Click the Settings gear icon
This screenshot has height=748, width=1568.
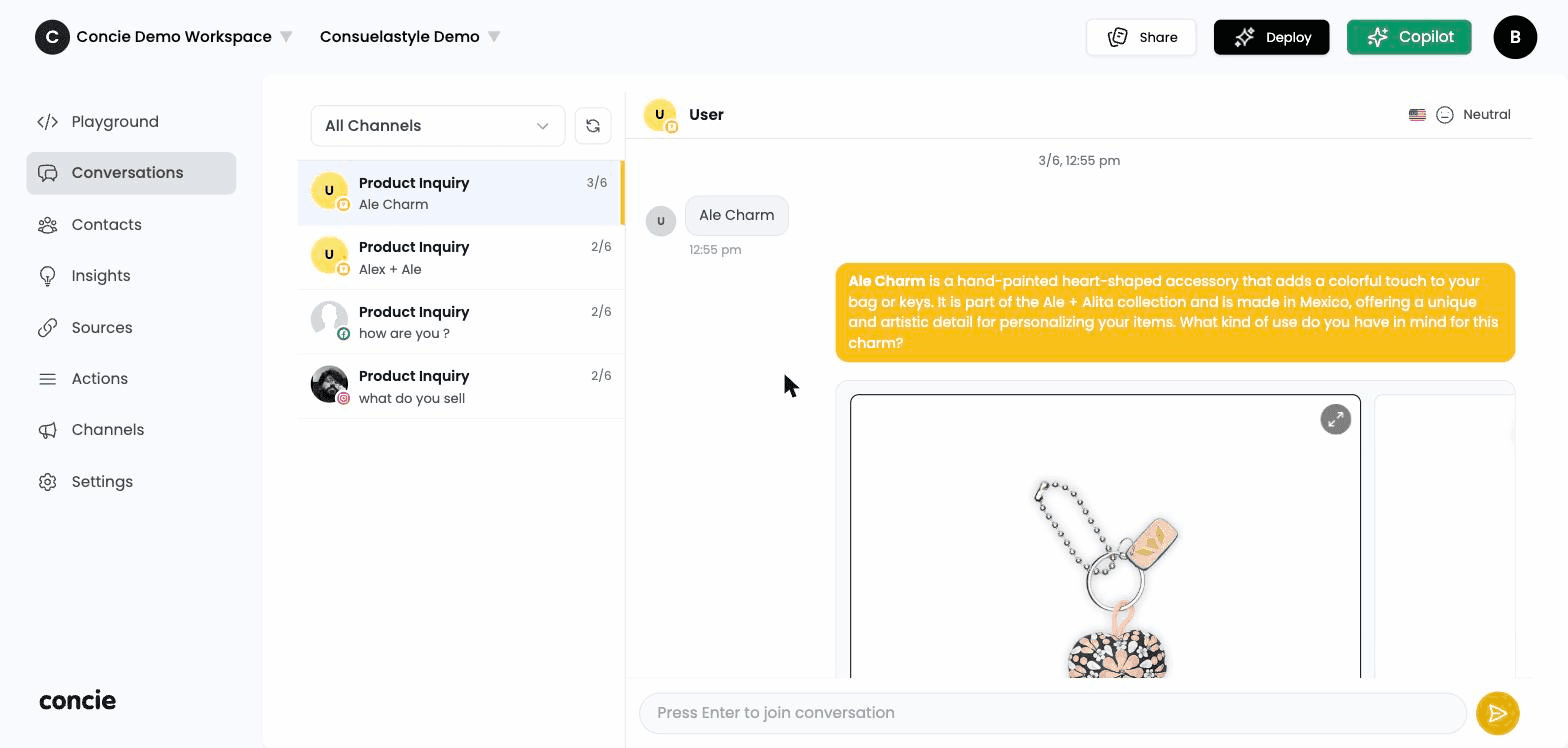click(47, 482)
